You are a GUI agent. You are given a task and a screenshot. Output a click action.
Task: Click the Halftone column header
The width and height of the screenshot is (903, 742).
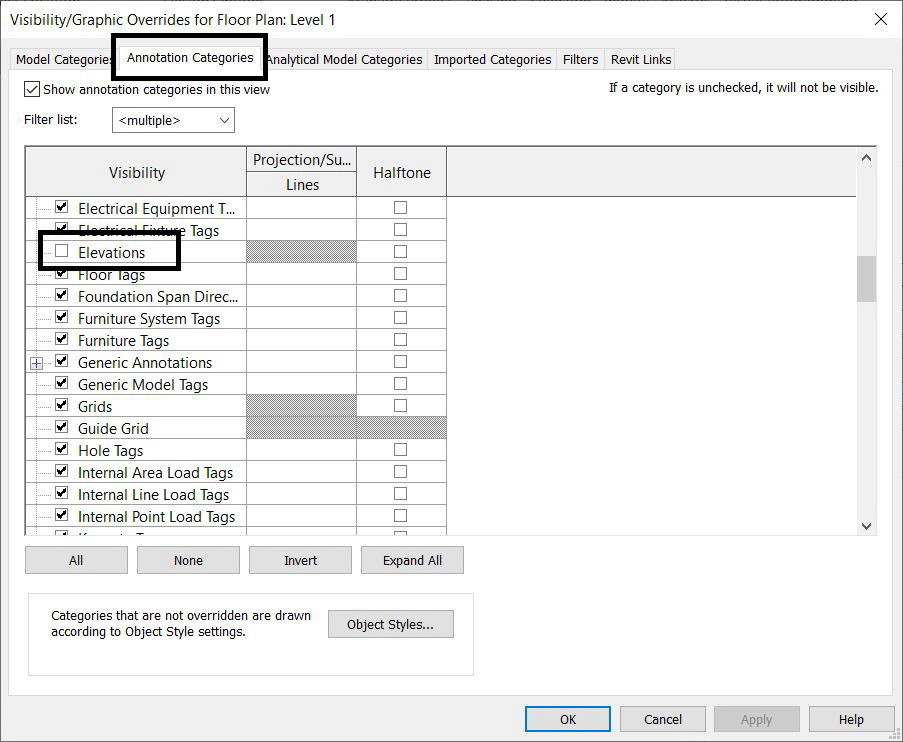click(x=401, y=172)
